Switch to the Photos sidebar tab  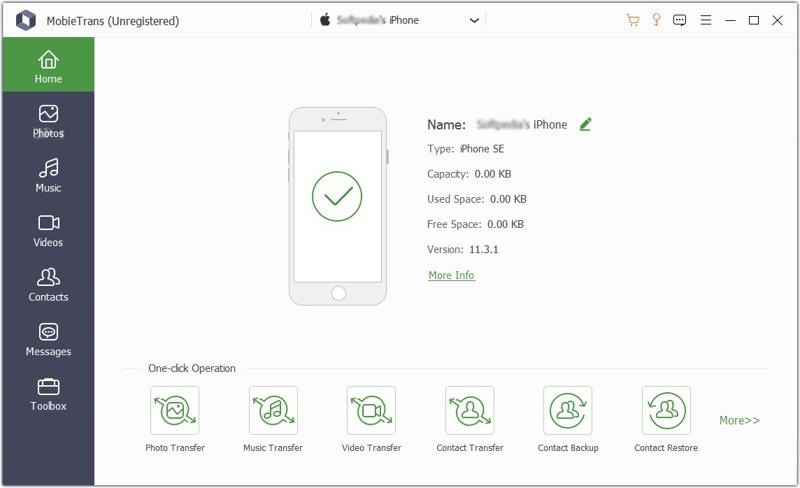point(48,121)
